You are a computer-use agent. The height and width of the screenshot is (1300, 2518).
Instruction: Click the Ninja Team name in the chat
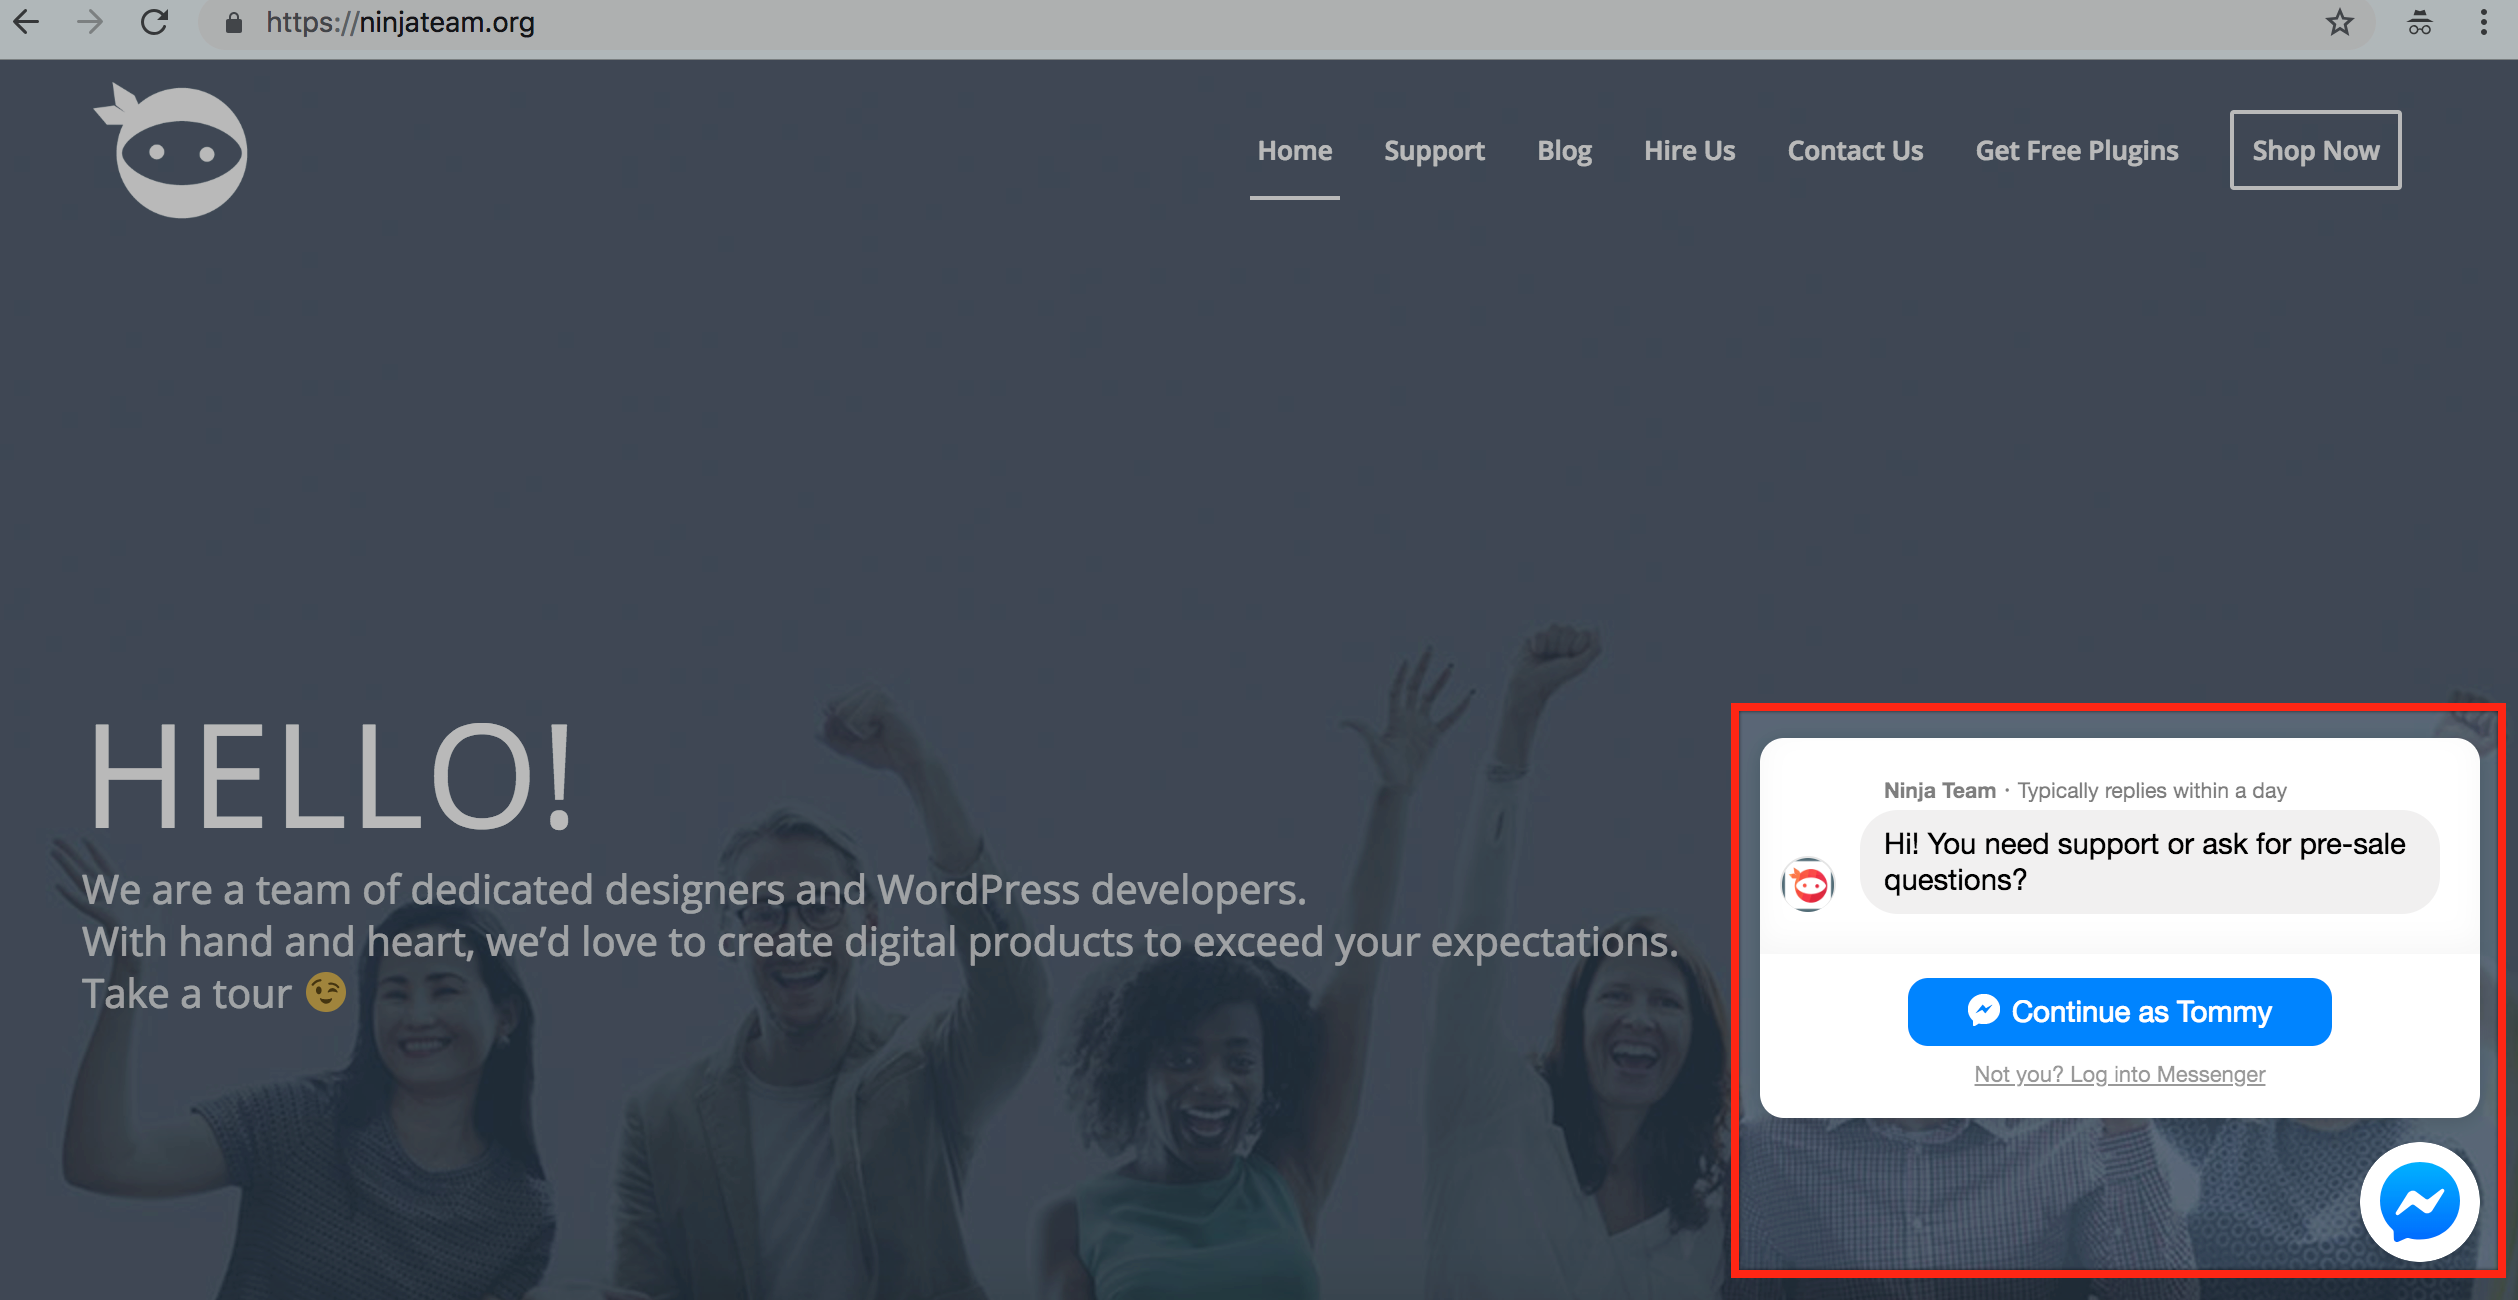point(1940,791)
